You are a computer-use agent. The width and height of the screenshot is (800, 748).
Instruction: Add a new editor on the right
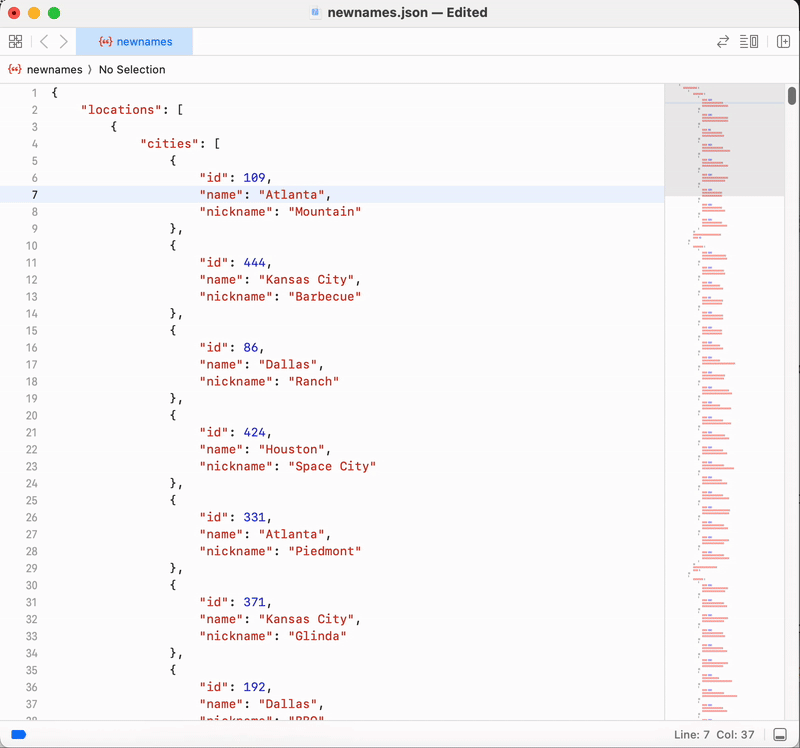pos(782,42)
